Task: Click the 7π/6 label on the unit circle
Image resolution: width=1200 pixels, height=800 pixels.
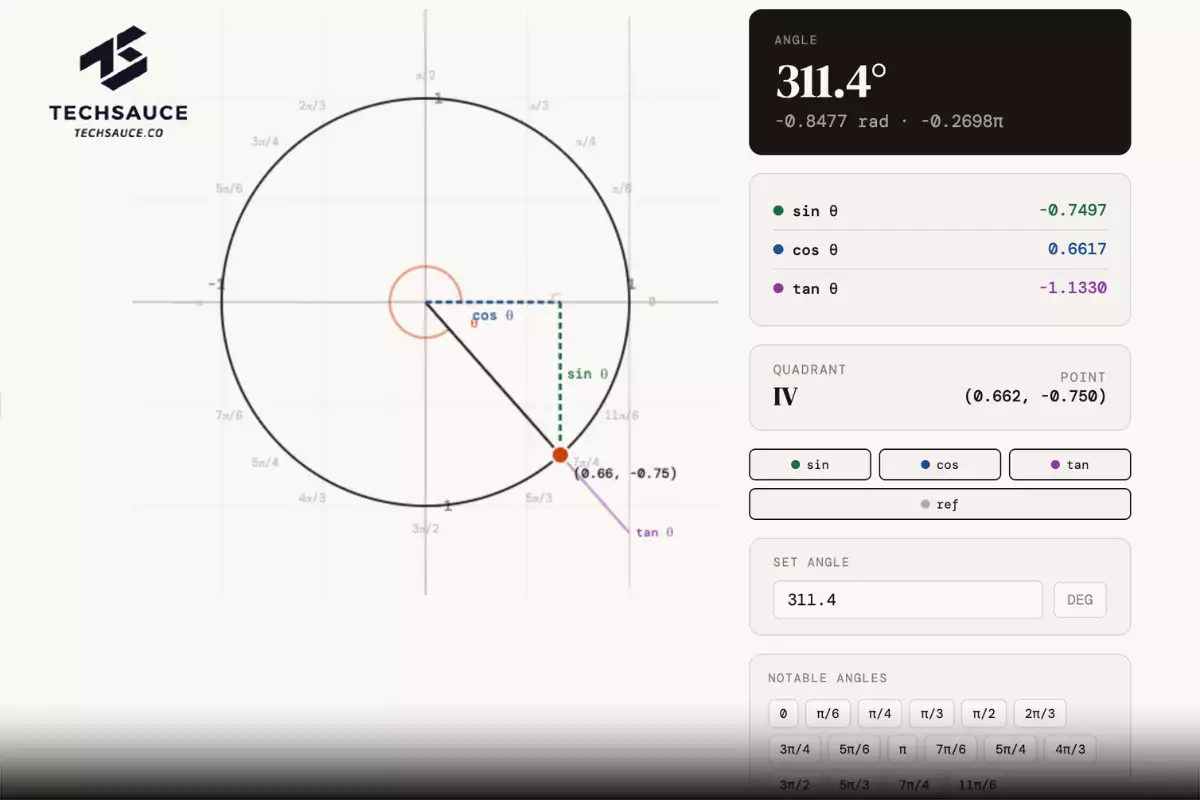Action: pyautogui.click(x=229, y=415)
